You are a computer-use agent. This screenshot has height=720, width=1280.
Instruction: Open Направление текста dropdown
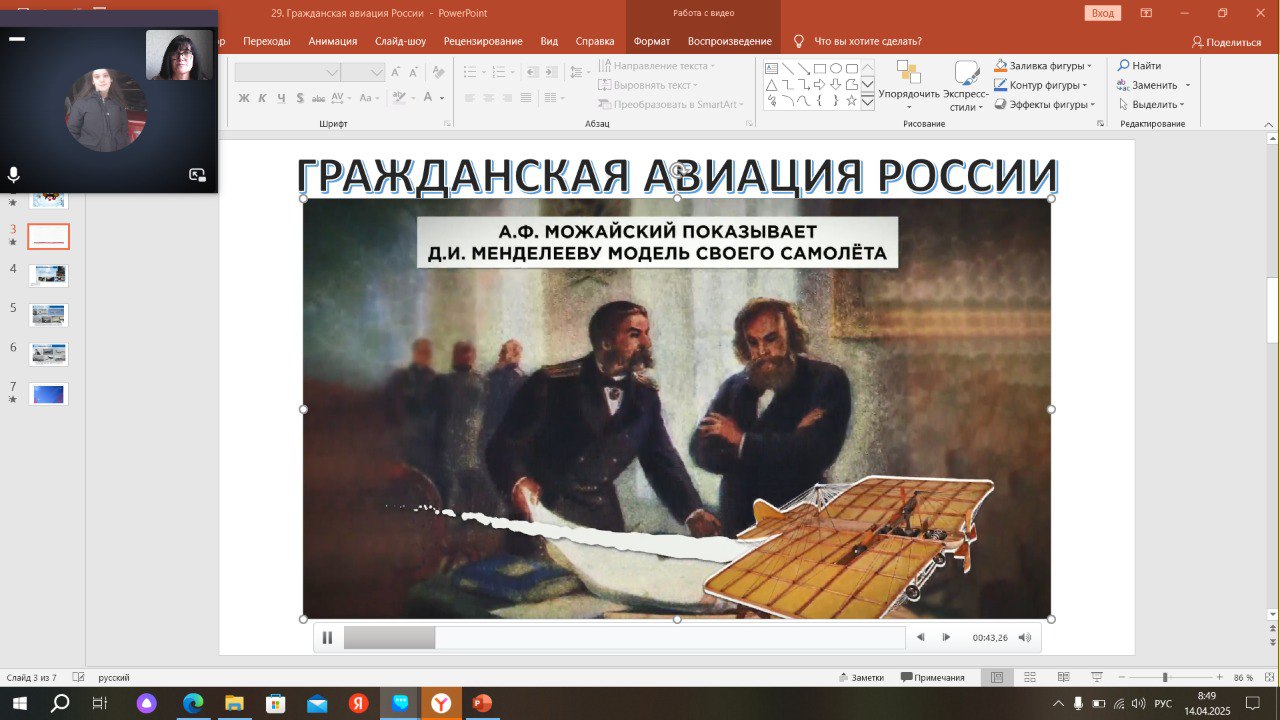[658, 66]
